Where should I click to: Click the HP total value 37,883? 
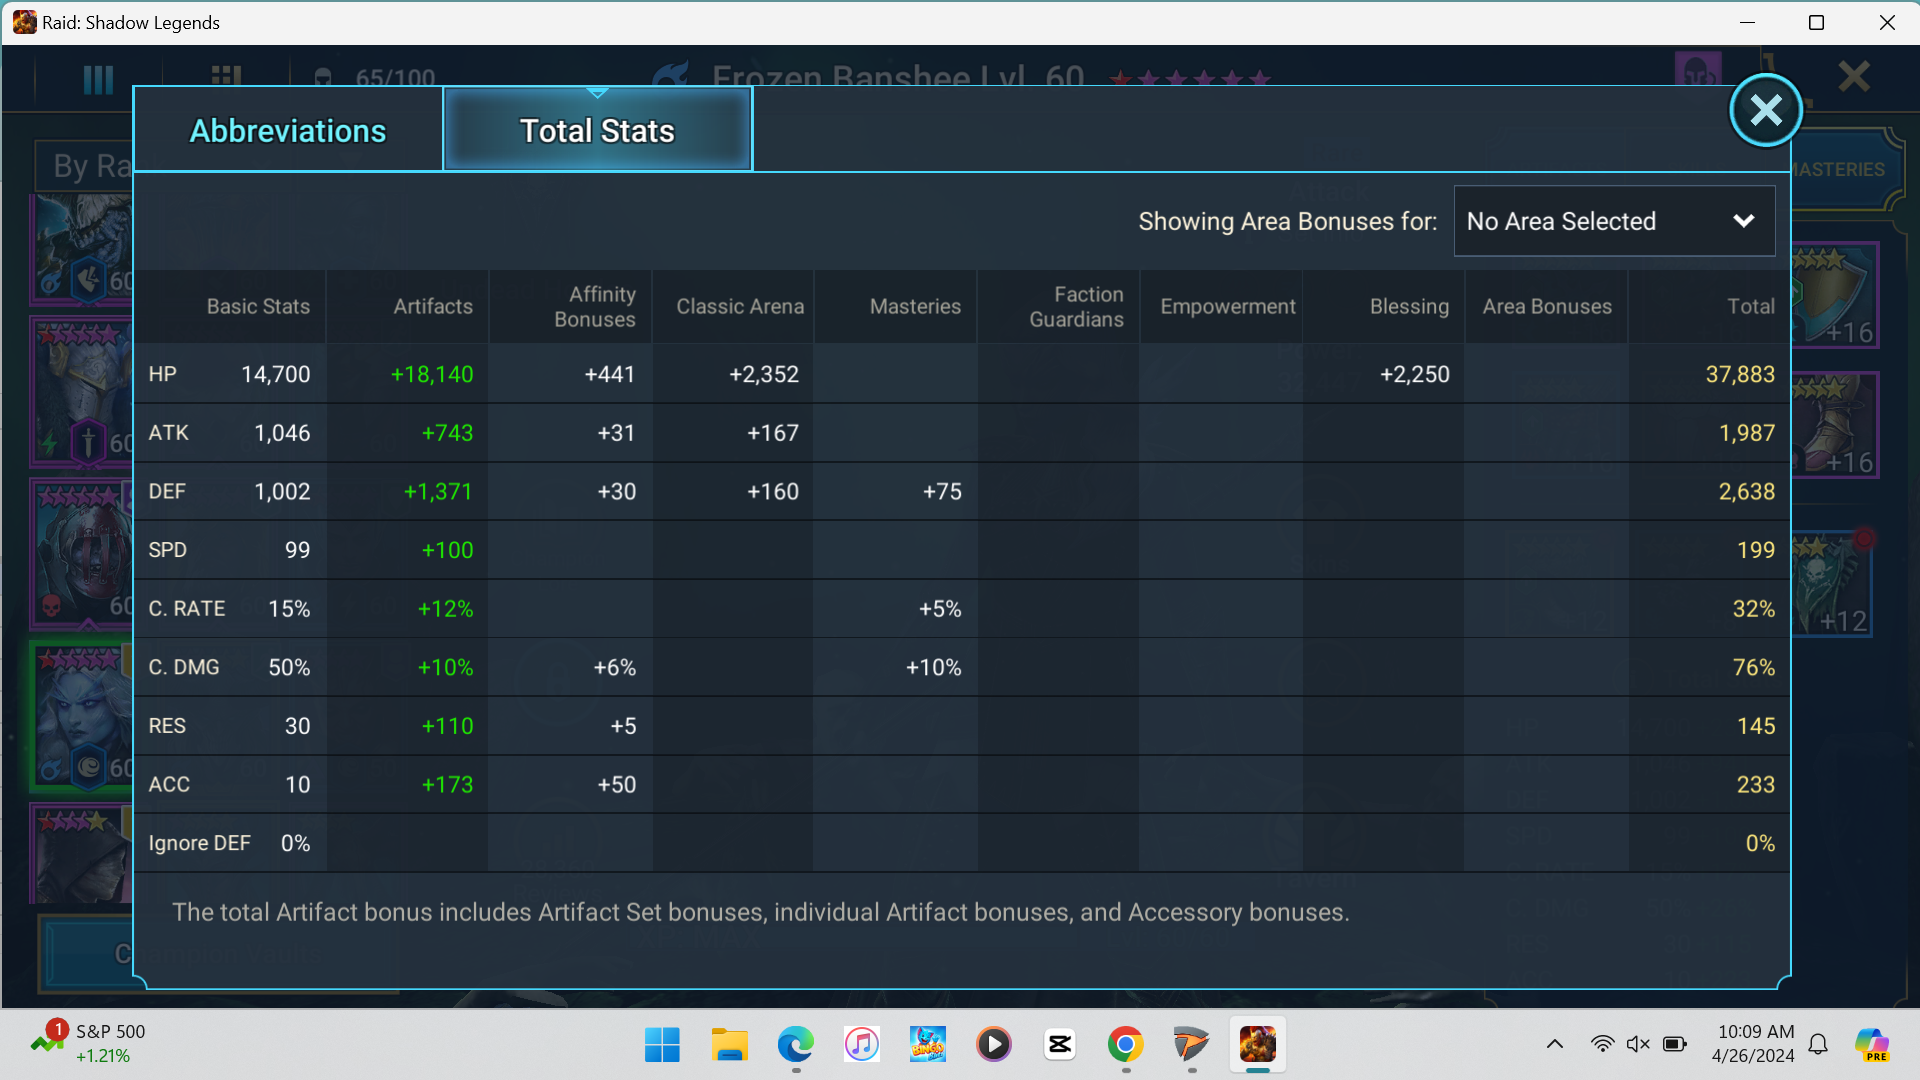[1740, 374]
